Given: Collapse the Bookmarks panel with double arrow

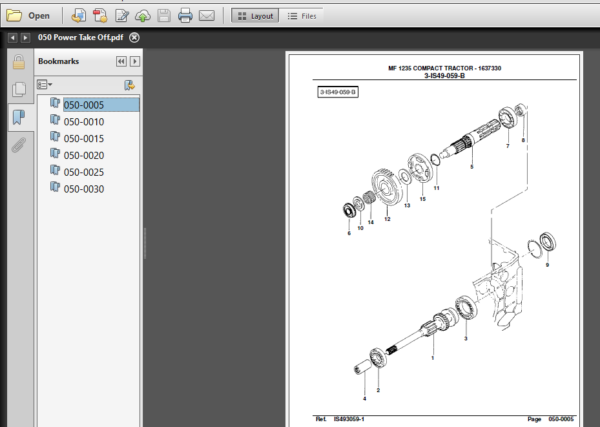Looking at the screenshot, I should (x=121, y=62).
